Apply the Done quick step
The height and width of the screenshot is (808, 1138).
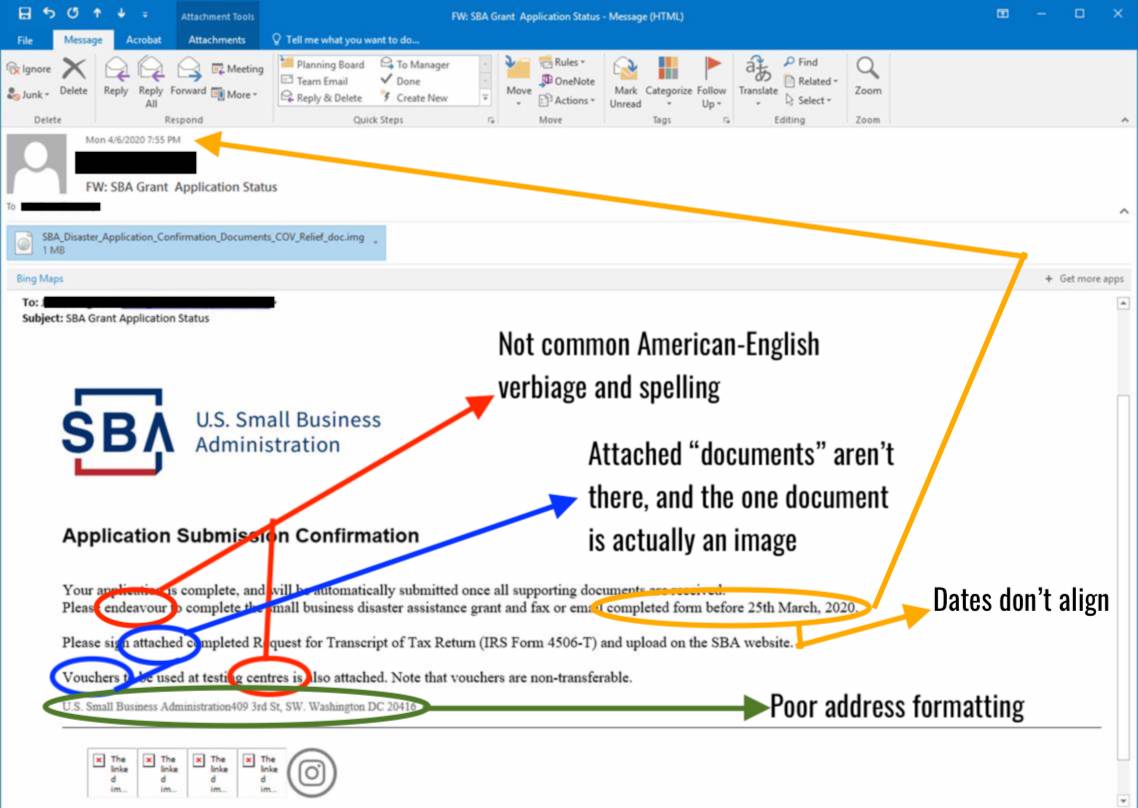401,81
